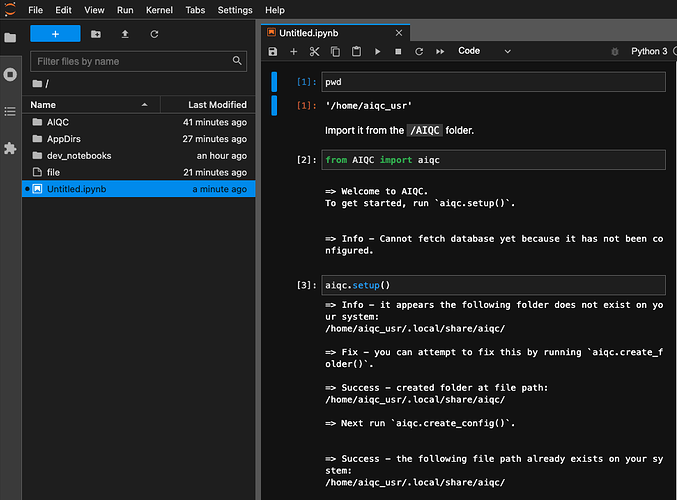The image size is (677, 500).
Task: Open the File menu
Action: 35,10
